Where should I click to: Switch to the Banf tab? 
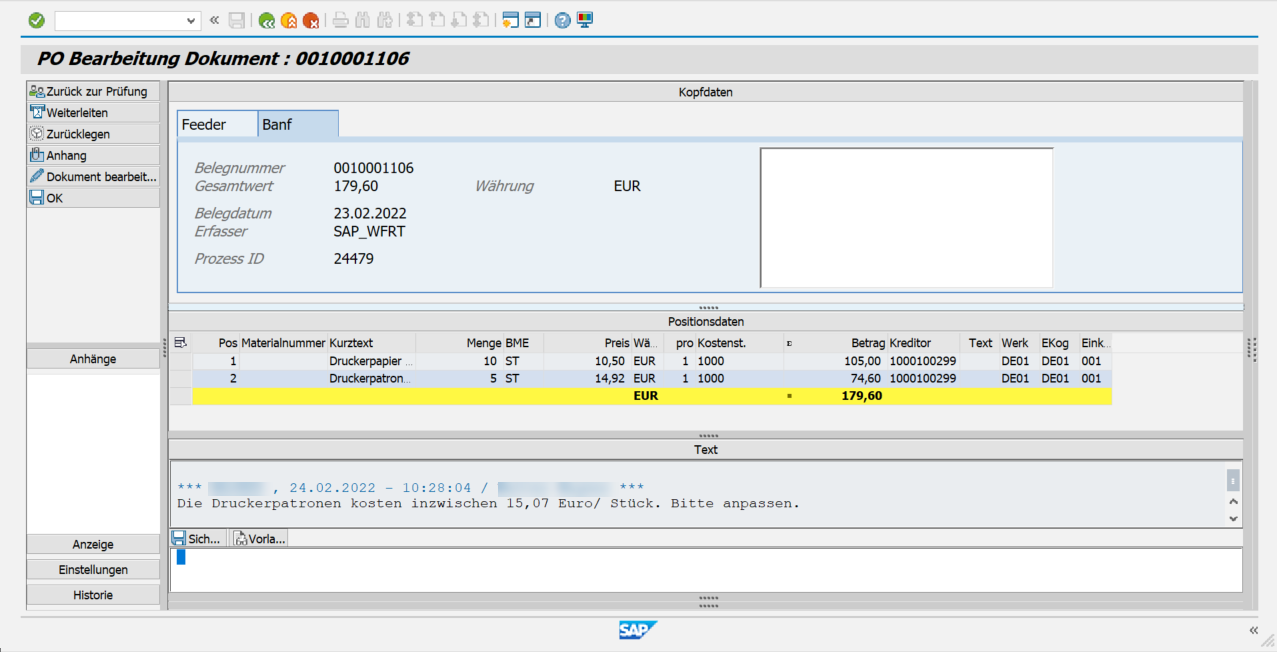point(278,123)
